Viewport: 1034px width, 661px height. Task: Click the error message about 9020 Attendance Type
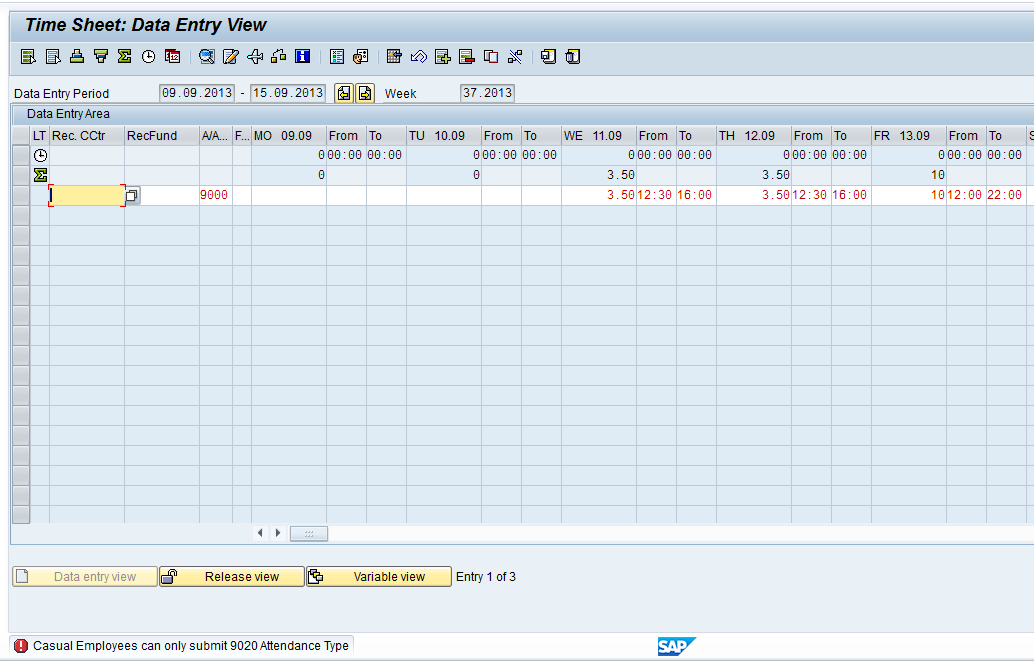pyautogui.click(x=191, y=646)
